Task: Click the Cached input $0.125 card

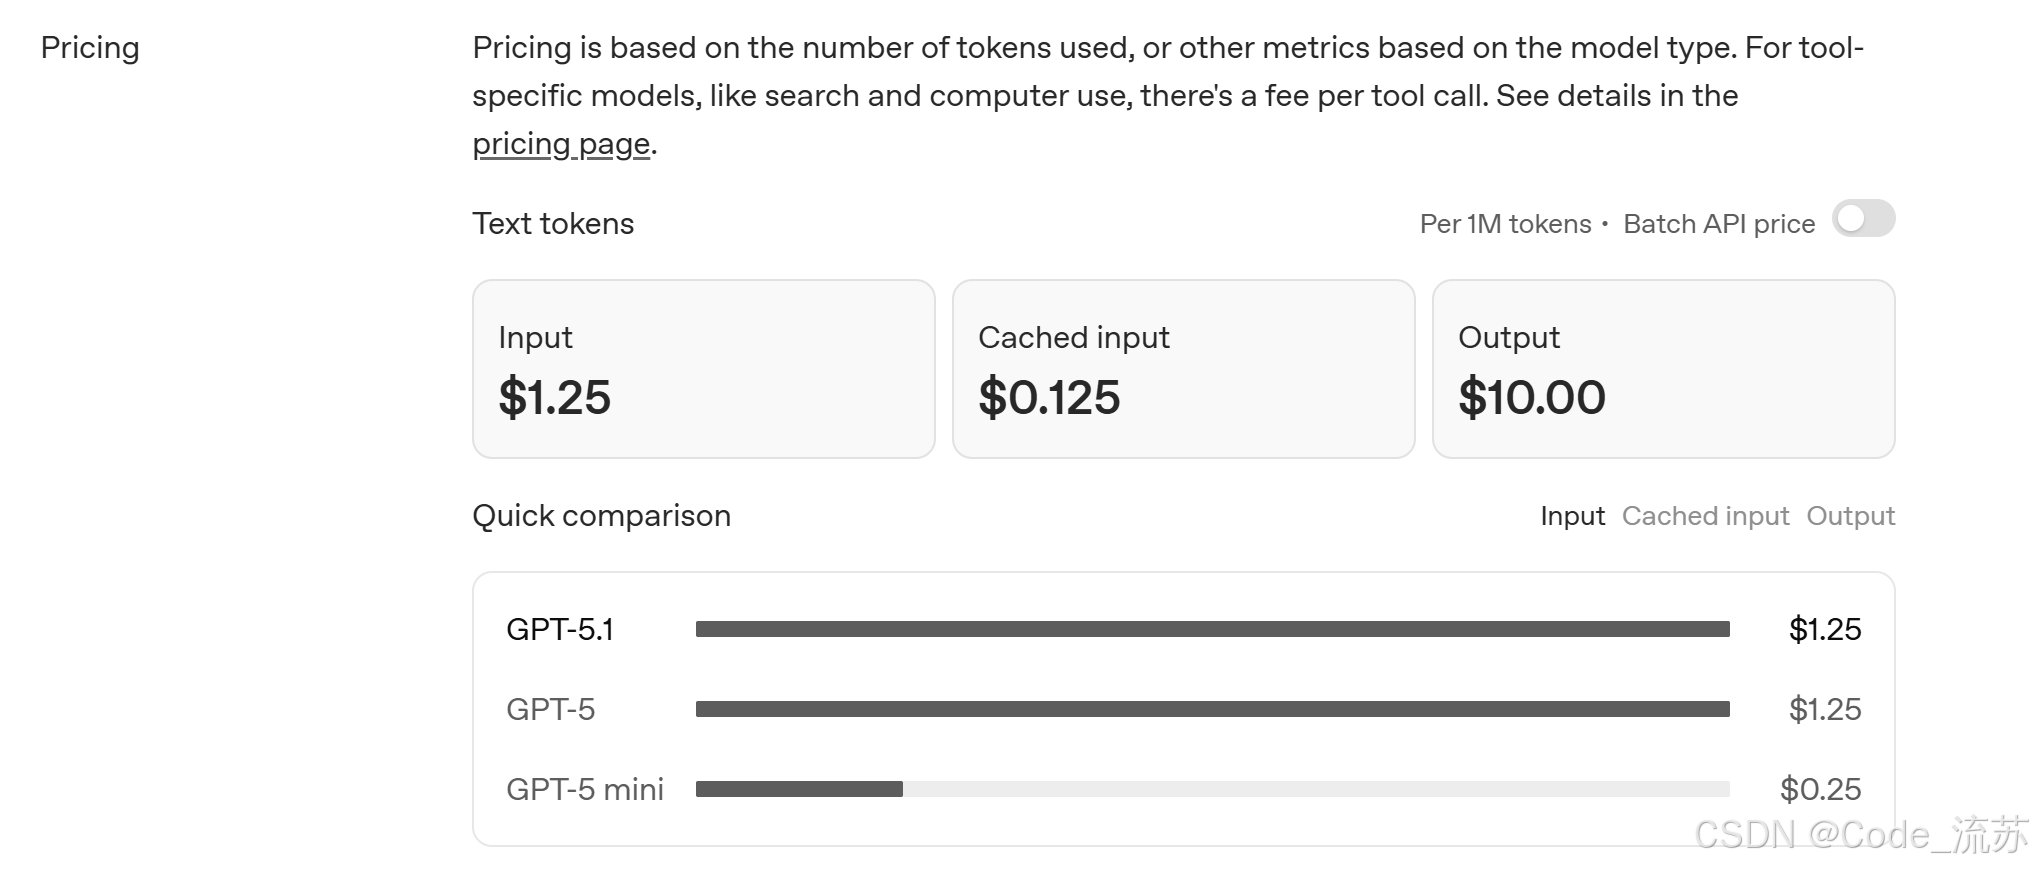Action: coord(1183,369)
